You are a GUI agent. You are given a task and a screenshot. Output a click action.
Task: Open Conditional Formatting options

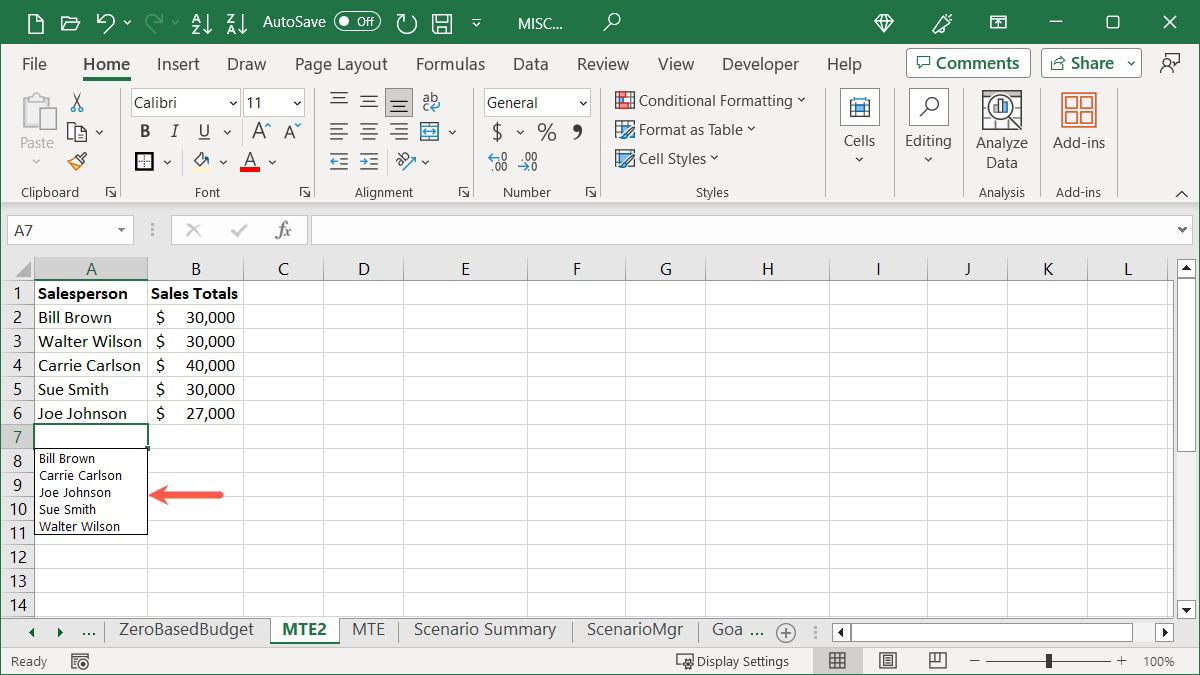click(x=711, y=100)
